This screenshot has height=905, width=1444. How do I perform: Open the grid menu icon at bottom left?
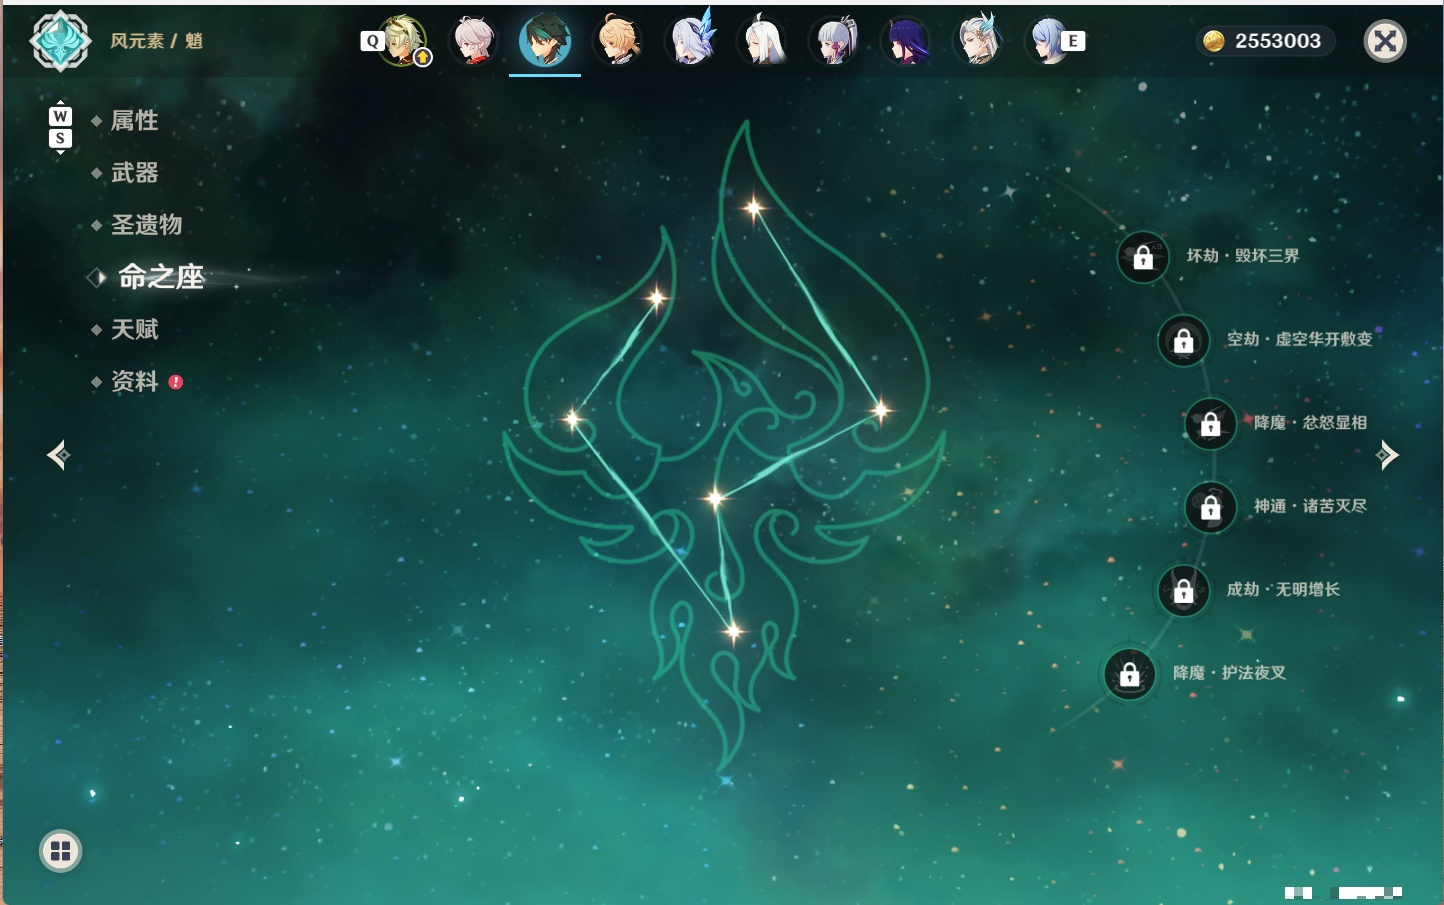click(60, 851)
